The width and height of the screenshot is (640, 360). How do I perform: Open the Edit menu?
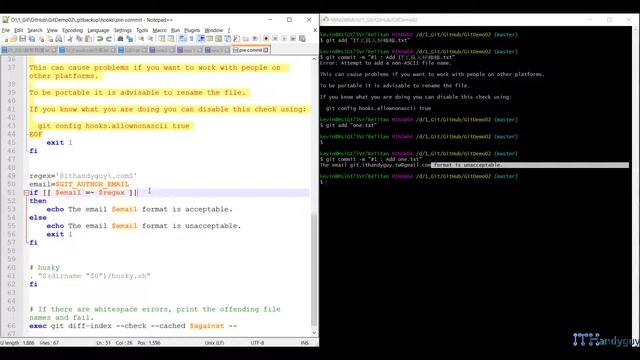18,30
